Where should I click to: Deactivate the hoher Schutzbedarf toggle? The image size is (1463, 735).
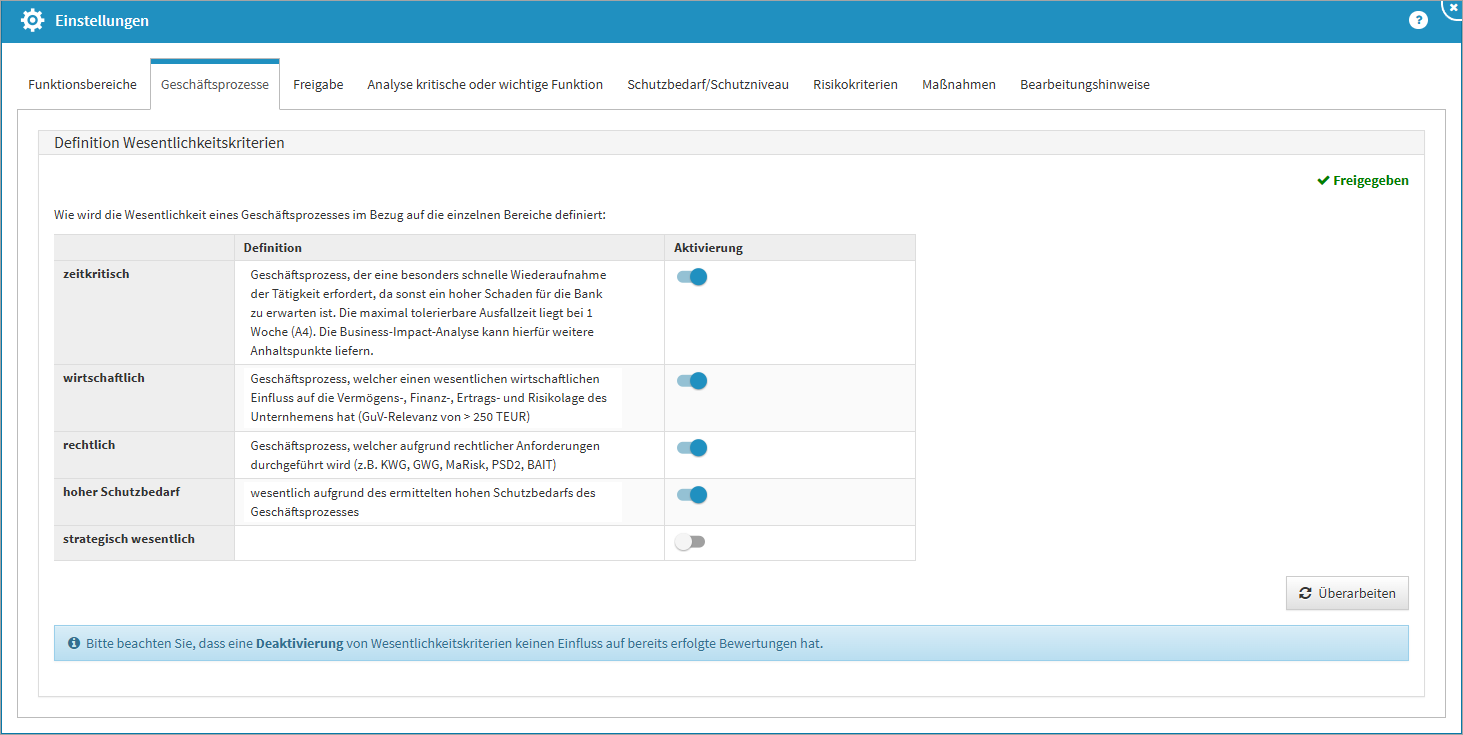(x=691, y=495)
